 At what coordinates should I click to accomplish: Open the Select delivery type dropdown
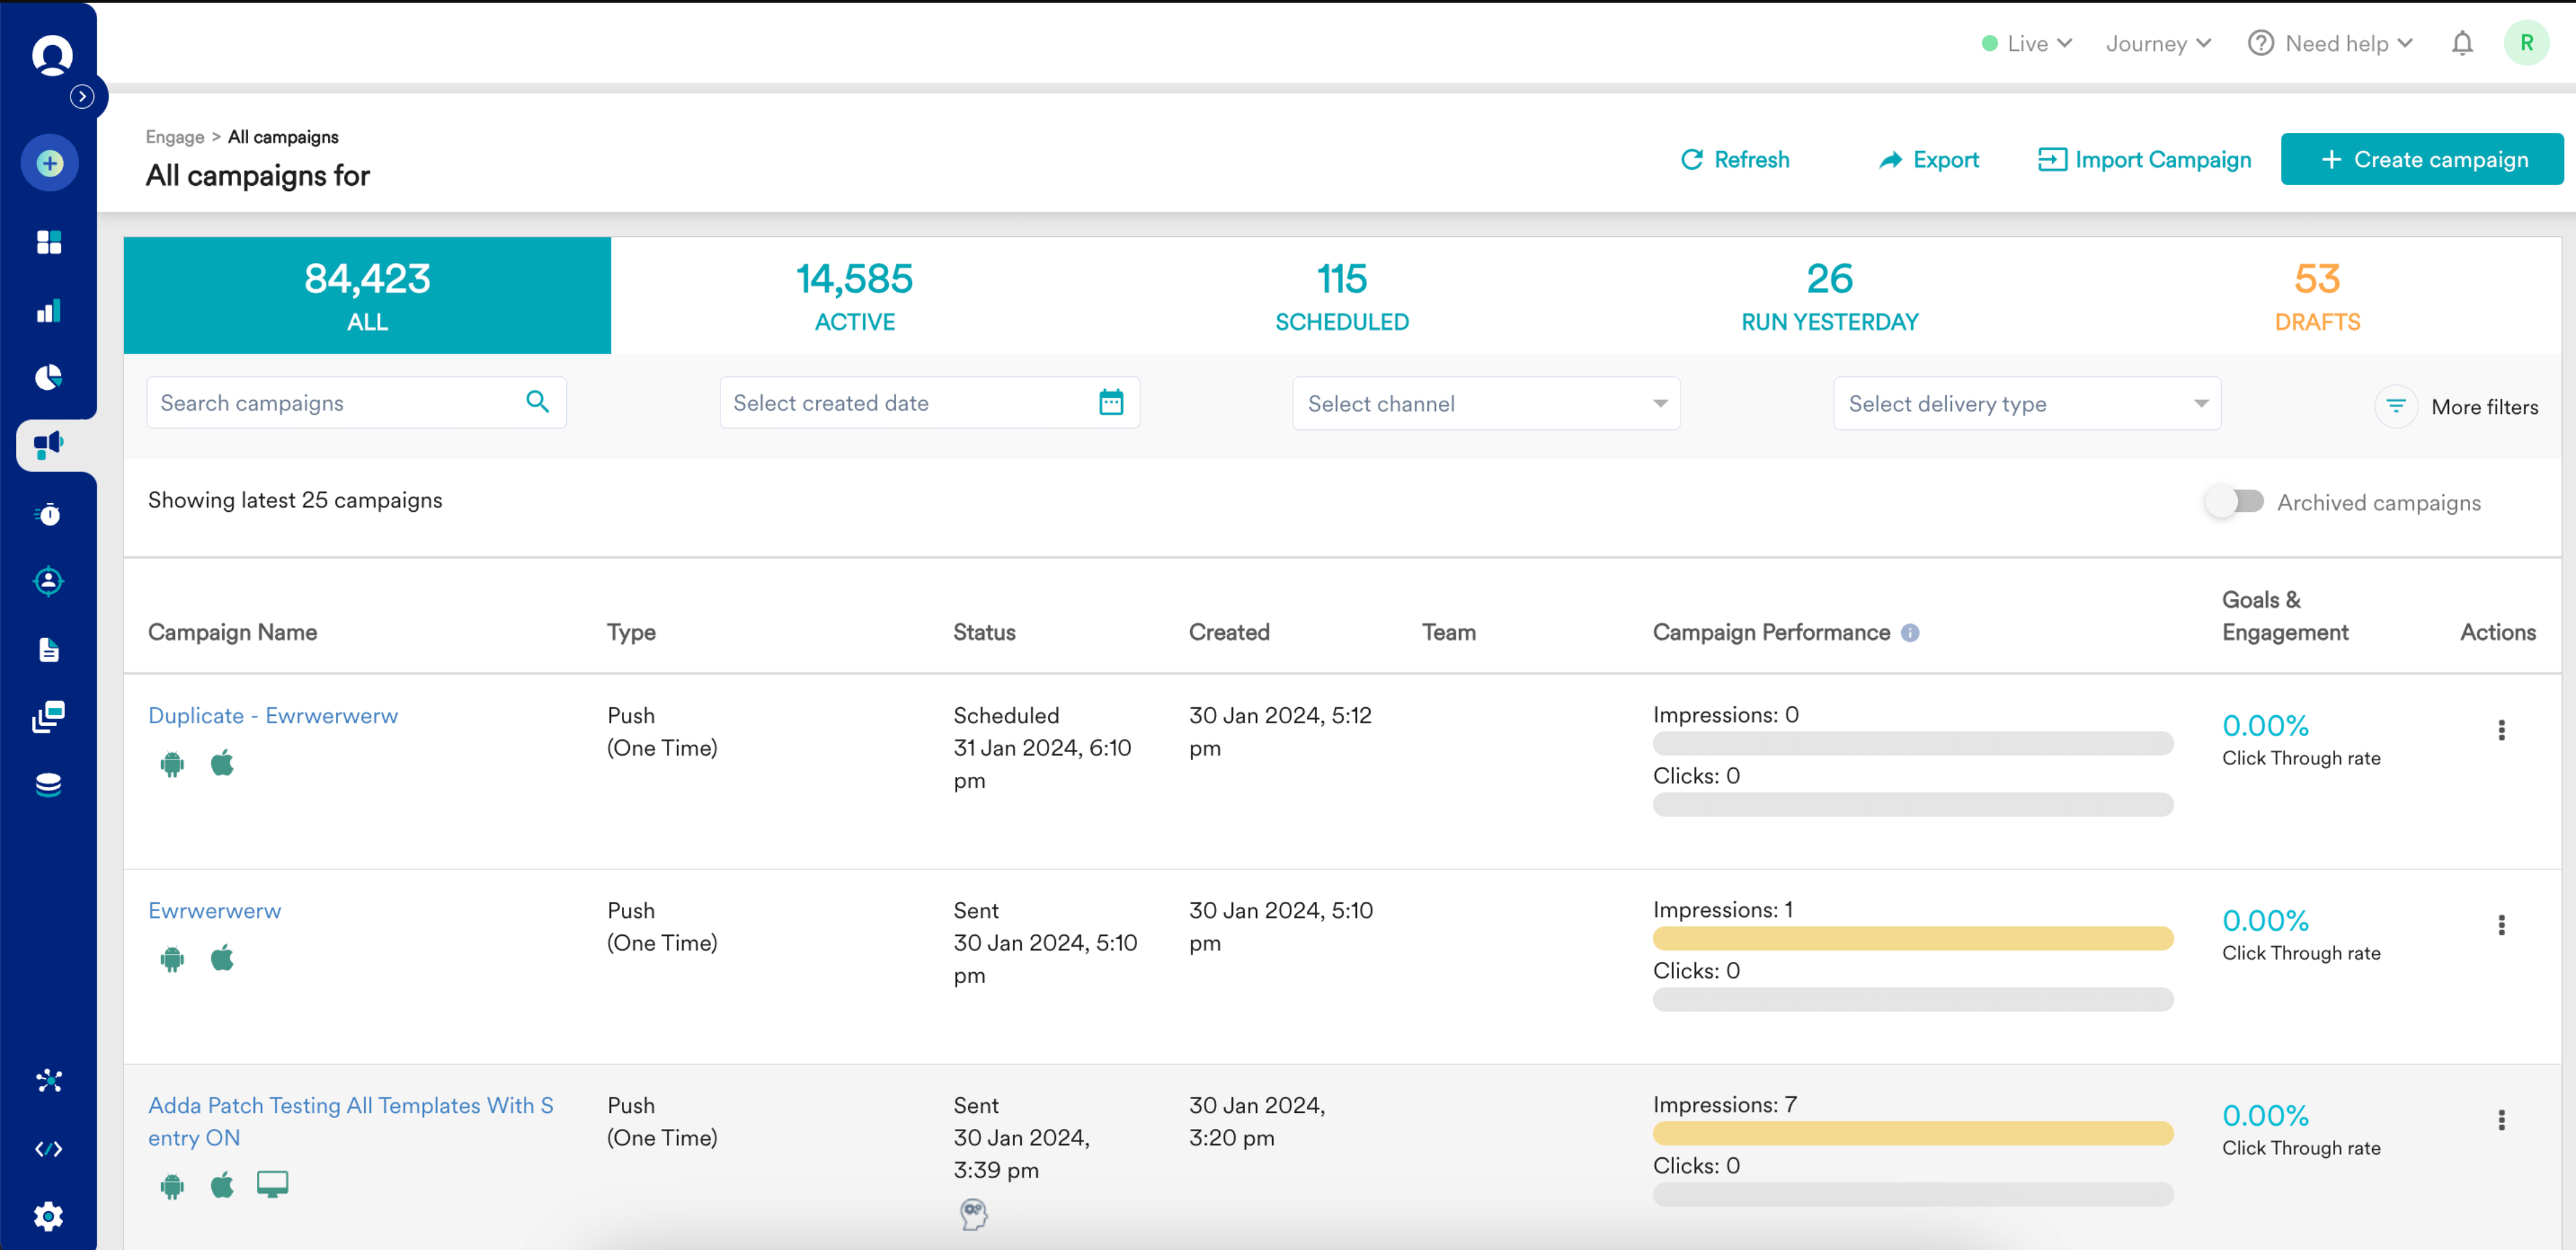pyautogui.click(x=2026, y=403)
